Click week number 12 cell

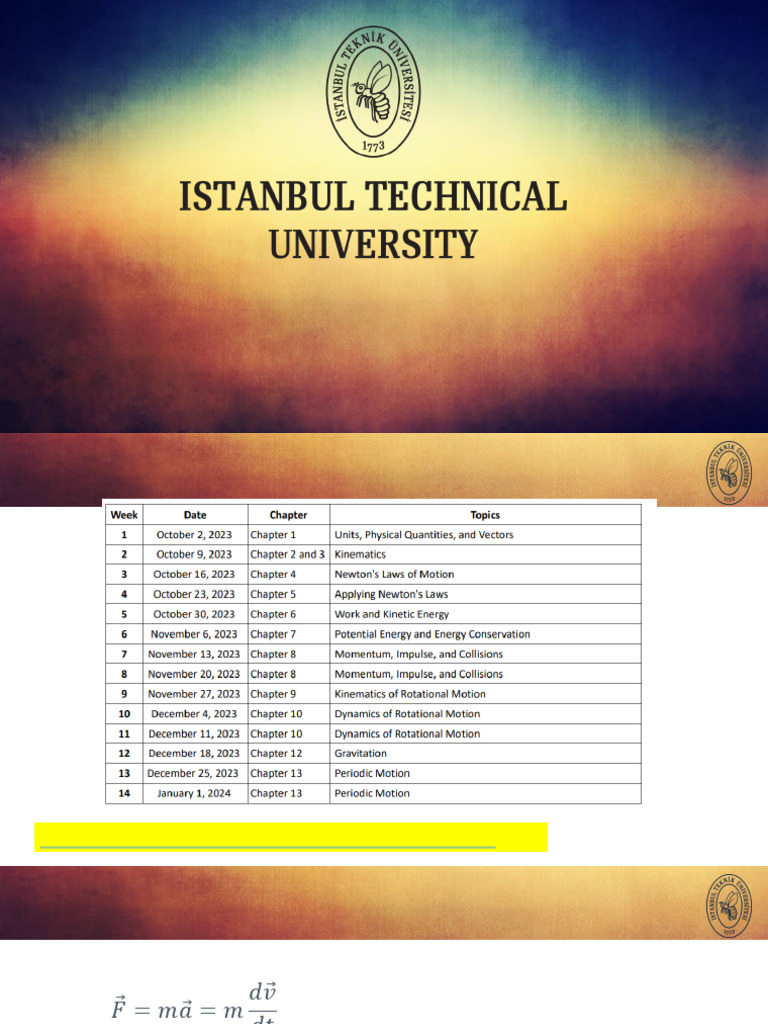click(x=124, y=753)
